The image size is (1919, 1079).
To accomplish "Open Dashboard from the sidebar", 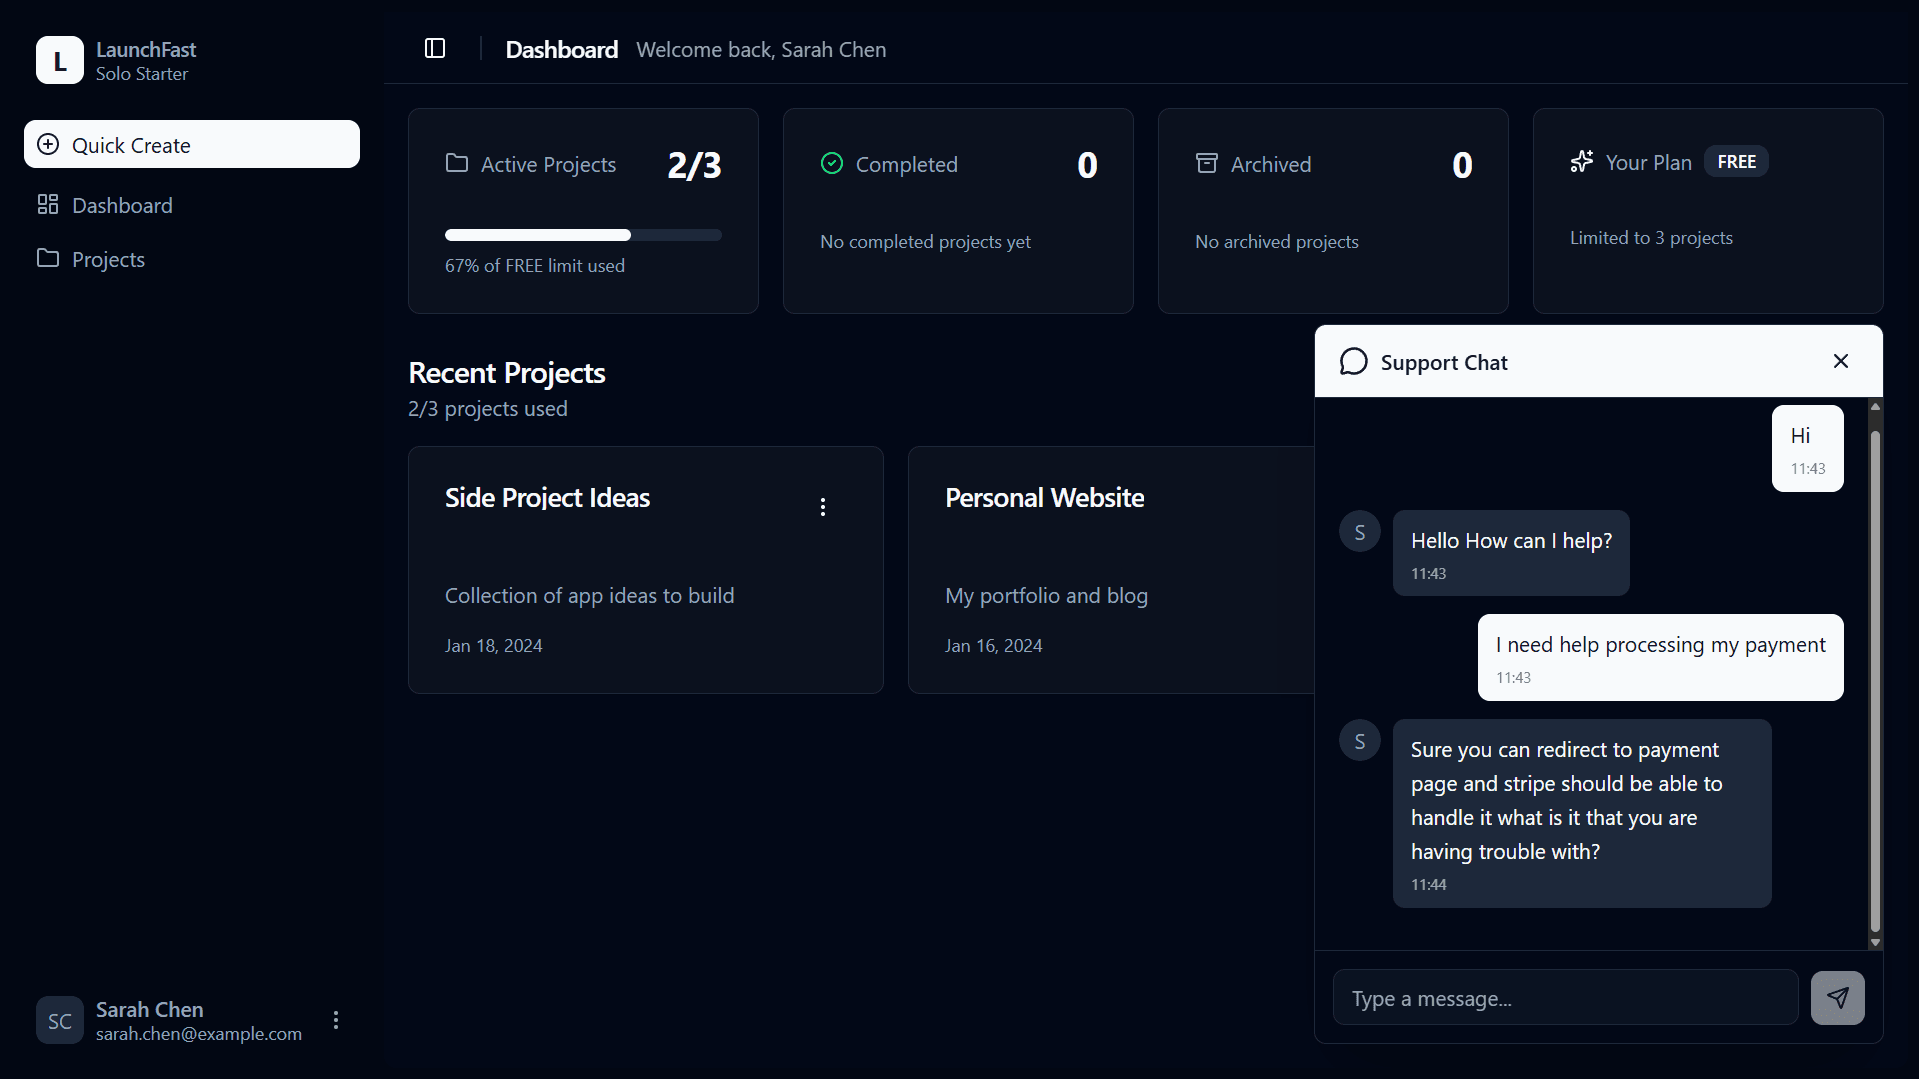I will [x=122, y=205].
